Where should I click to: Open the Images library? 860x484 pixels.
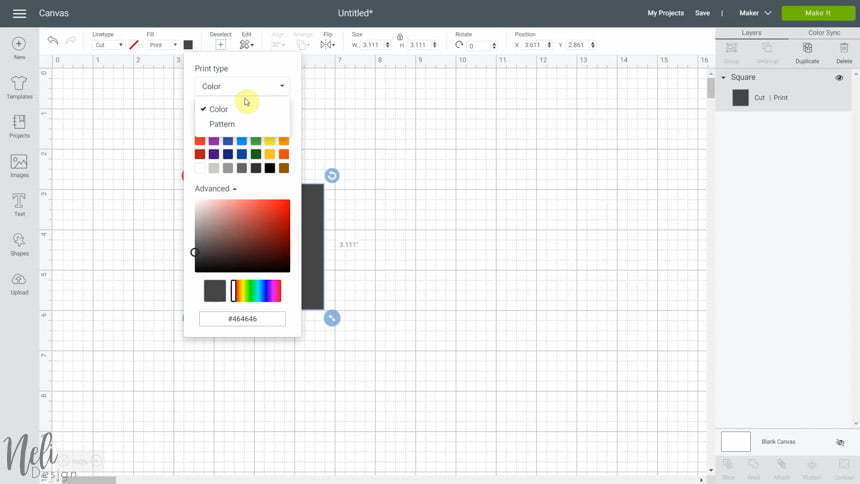pos(19,165)
